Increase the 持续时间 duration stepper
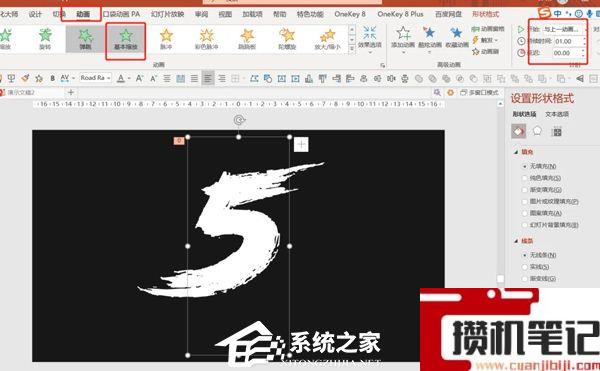The width and height of the screenshot is (600, 371). pyautogui.click(x=584, y=39)
